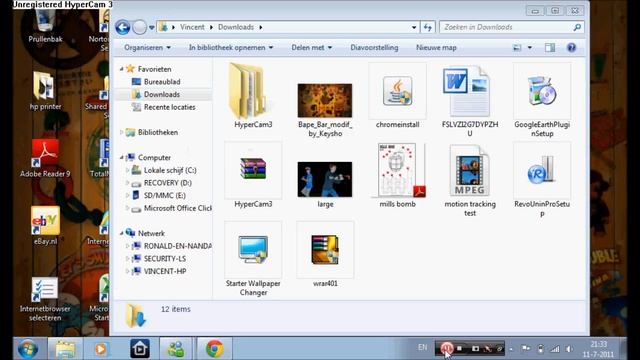Select Microsoft Office Click drive entry

pyautogui.click(x=177, y=208)
